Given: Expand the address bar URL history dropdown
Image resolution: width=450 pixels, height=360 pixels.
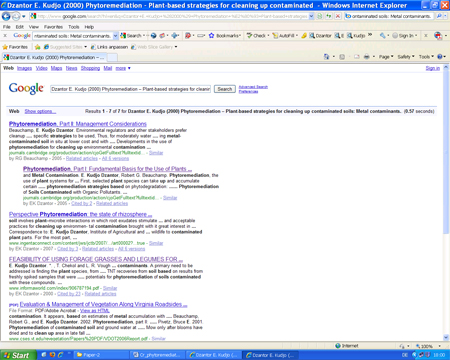Looking at the screenshot, I should (x=311, y=16).
